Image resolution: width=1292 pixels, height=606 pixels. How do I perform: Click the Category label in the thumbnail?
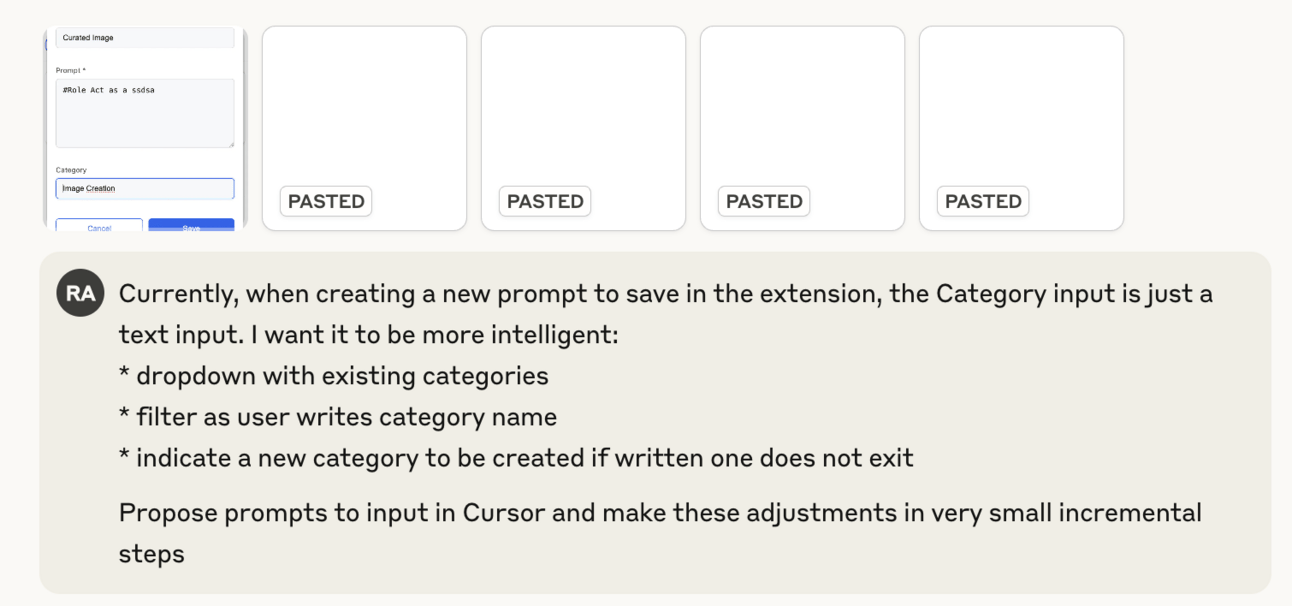pyautogui.click(x=71, y=170)
